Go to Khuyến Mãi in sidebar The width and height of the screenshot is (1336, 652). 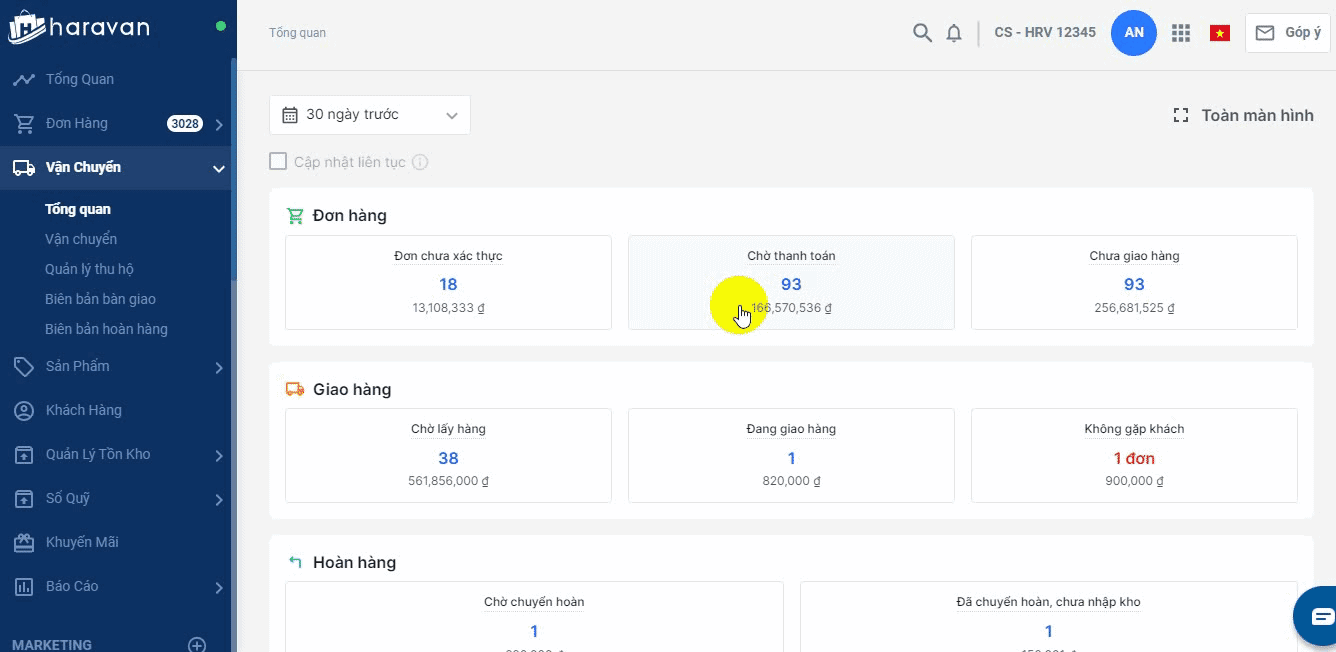pyautogui.click(x=82, y=542)
